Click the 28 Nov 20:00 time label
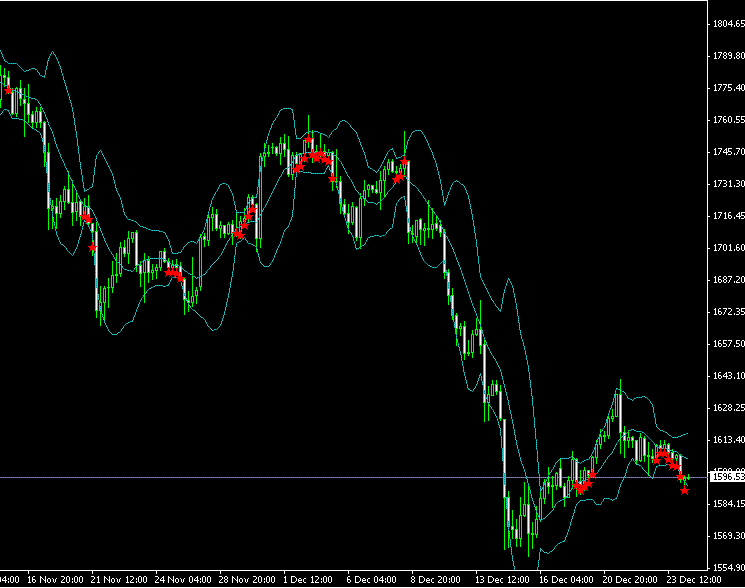This screenshot has width=745, height=588. click(247, 580)
